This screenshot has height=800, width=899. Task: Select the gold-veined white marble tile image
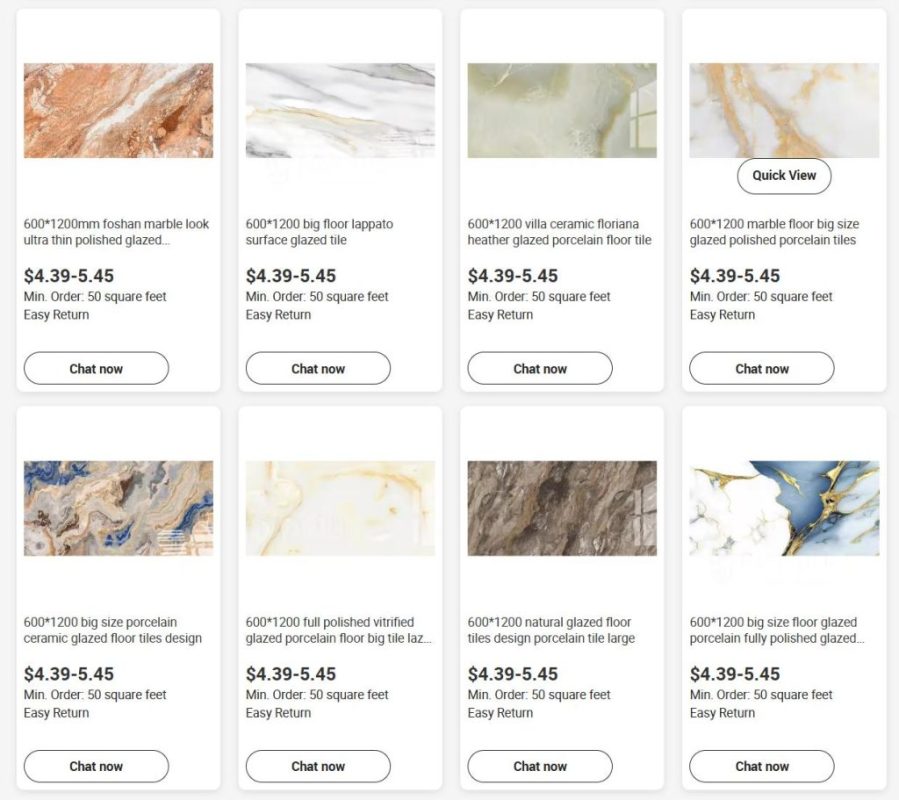point(784,111)
